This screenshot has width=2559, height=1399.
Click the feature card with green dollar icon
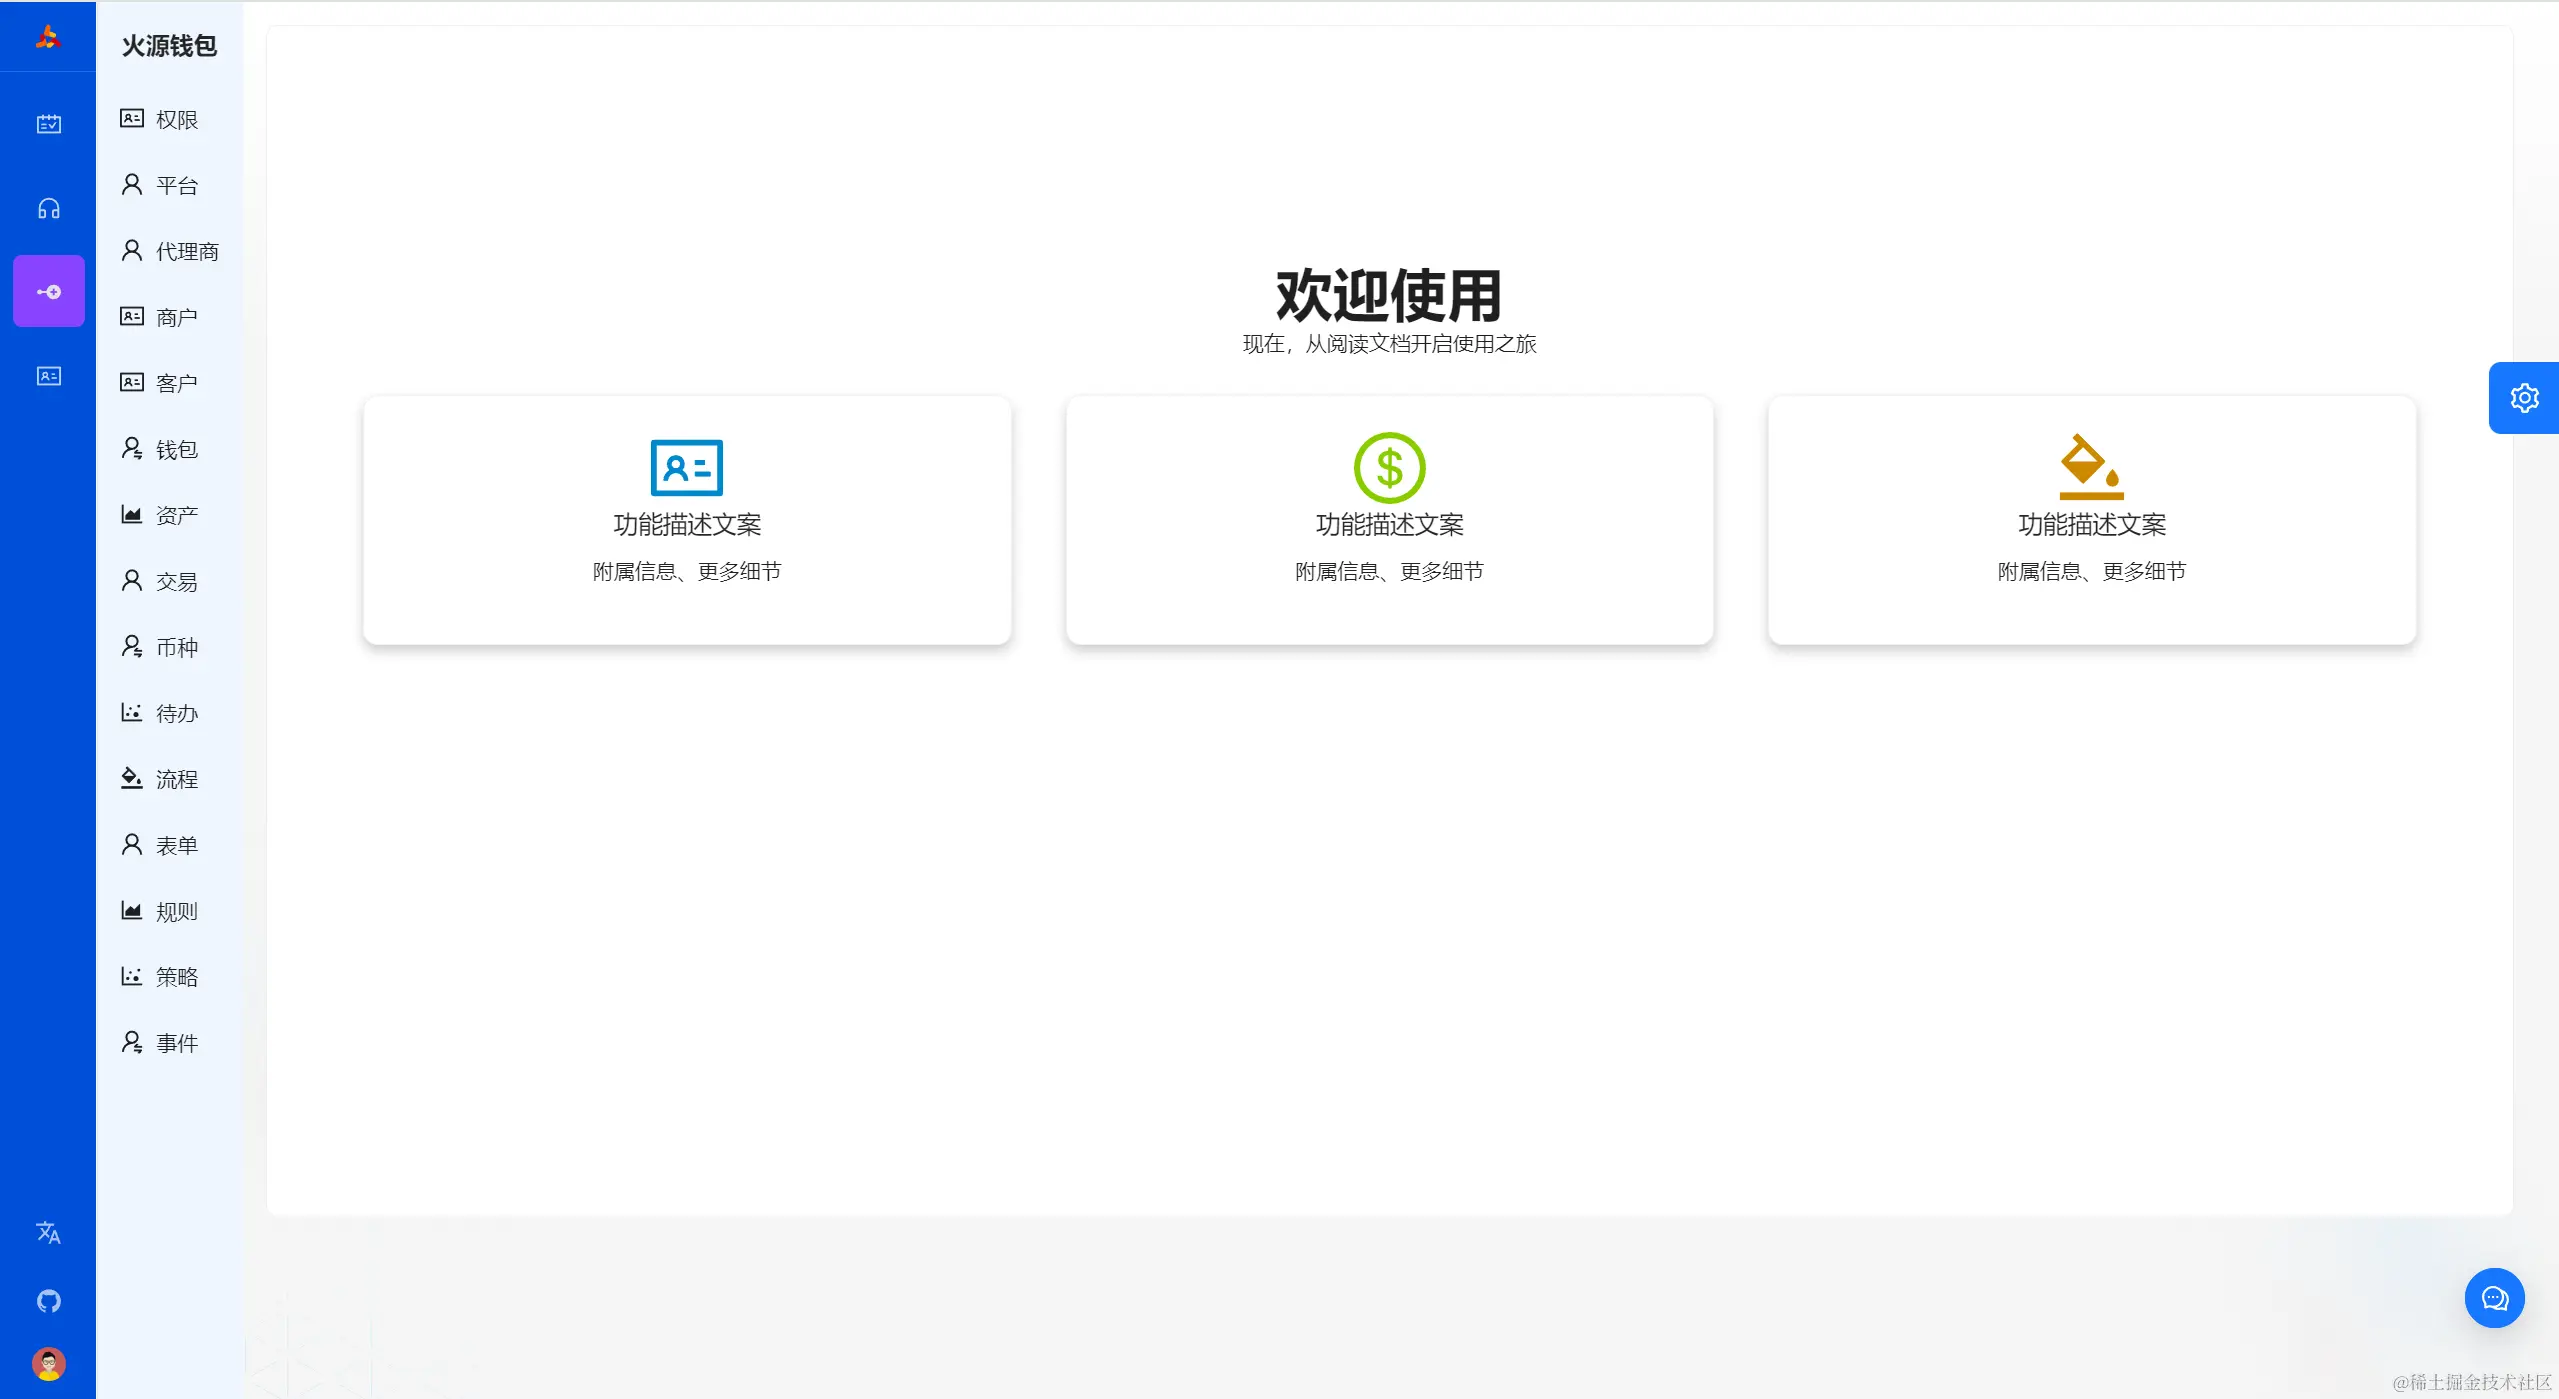pyautogui.click(x=1389, y=520)
